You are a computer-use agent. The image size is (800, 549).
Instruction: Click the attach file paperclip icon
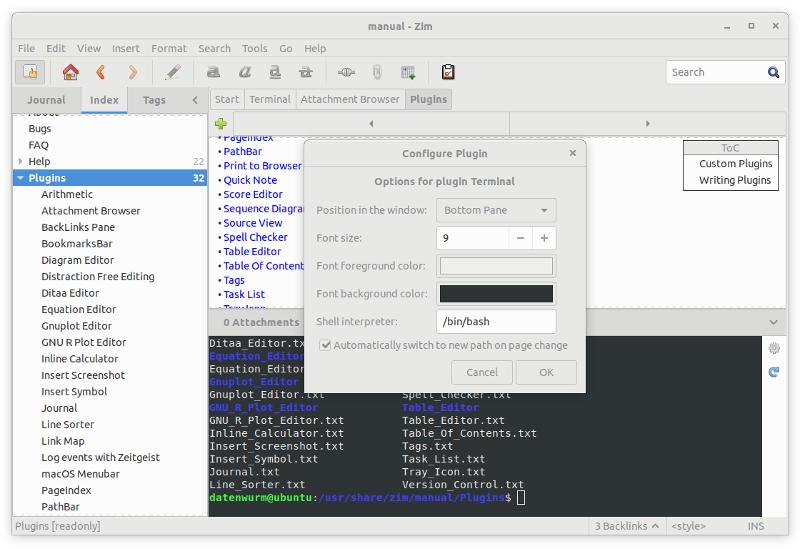[377, 72]
